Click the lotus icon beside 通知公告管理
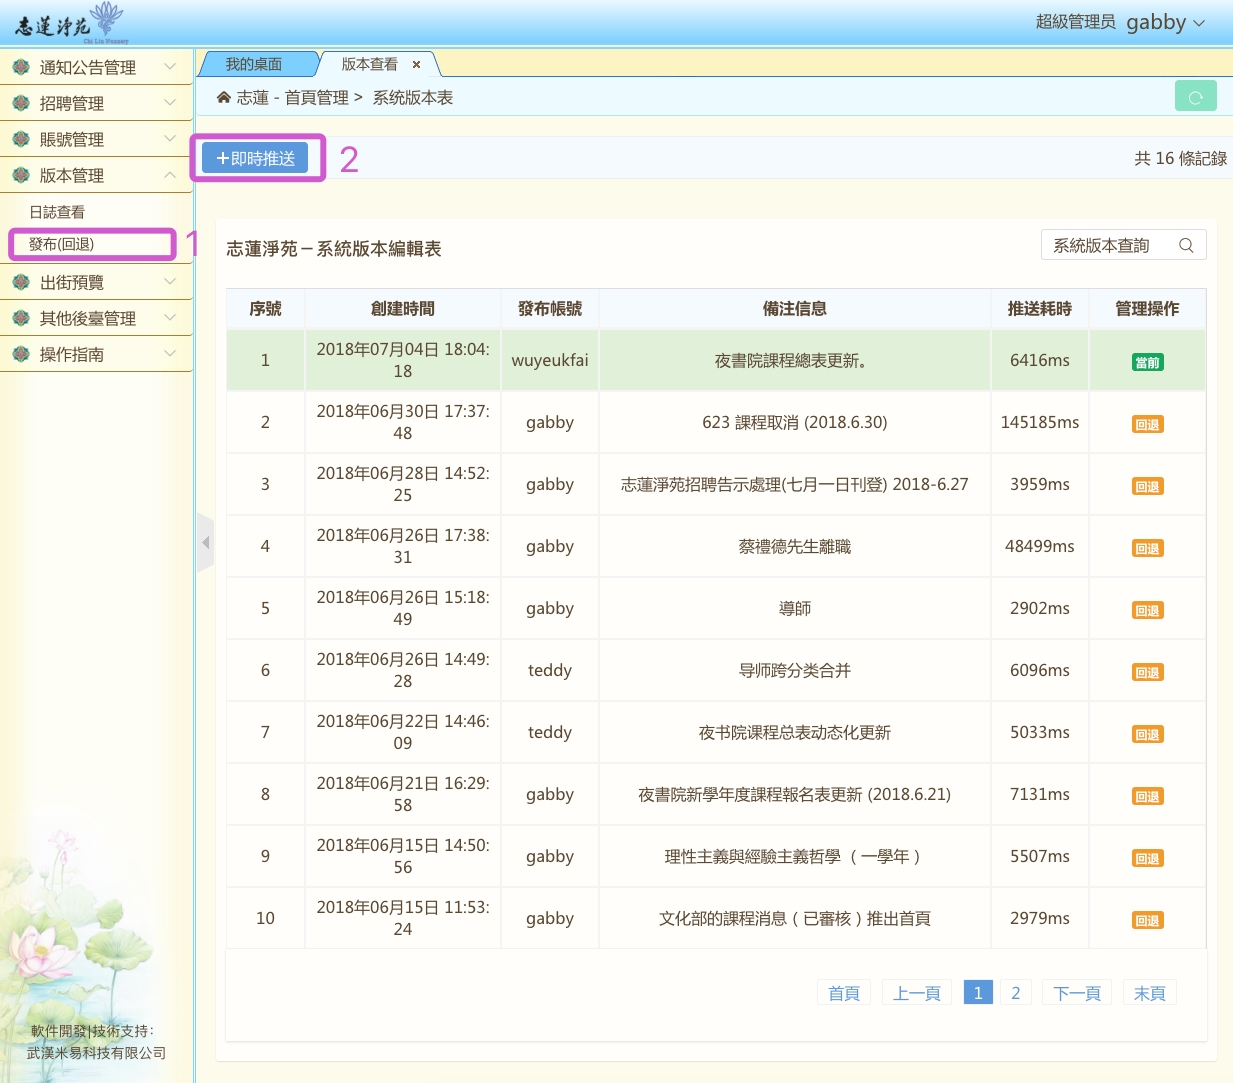The image size is (1233, 1083). click(x=21, y=67)
